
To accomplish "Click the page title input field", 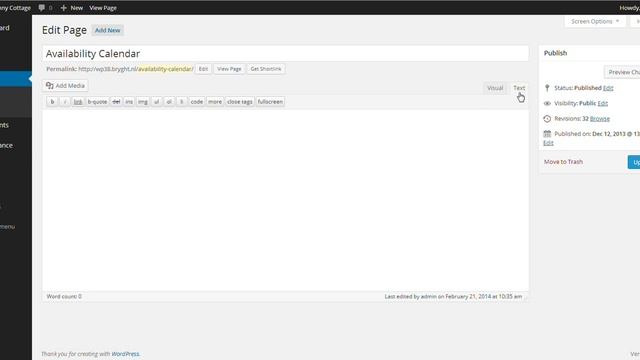I will pos(285,53).
